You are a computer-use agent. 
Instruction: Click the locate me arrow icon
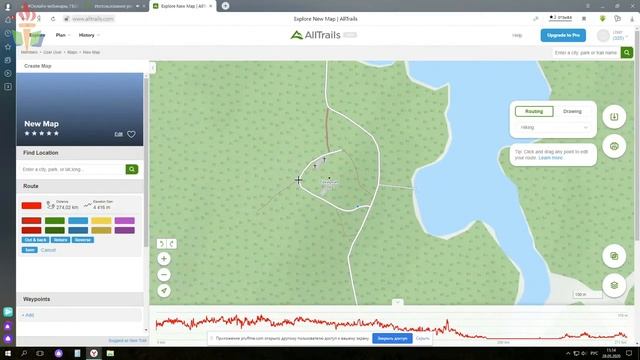point(164,291)
